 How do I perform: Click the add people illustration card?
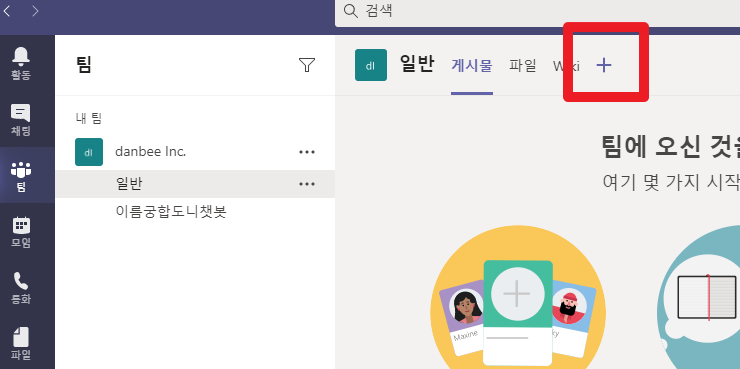518,312
